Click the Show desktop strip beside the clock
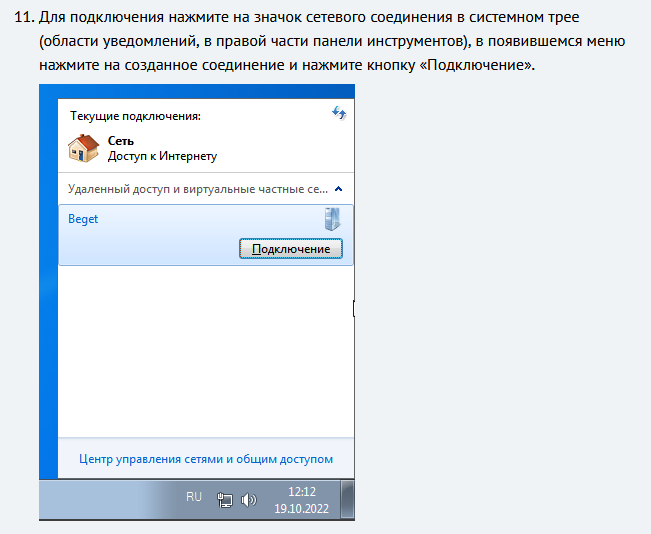The image size is (651, 534). [348, 500]
